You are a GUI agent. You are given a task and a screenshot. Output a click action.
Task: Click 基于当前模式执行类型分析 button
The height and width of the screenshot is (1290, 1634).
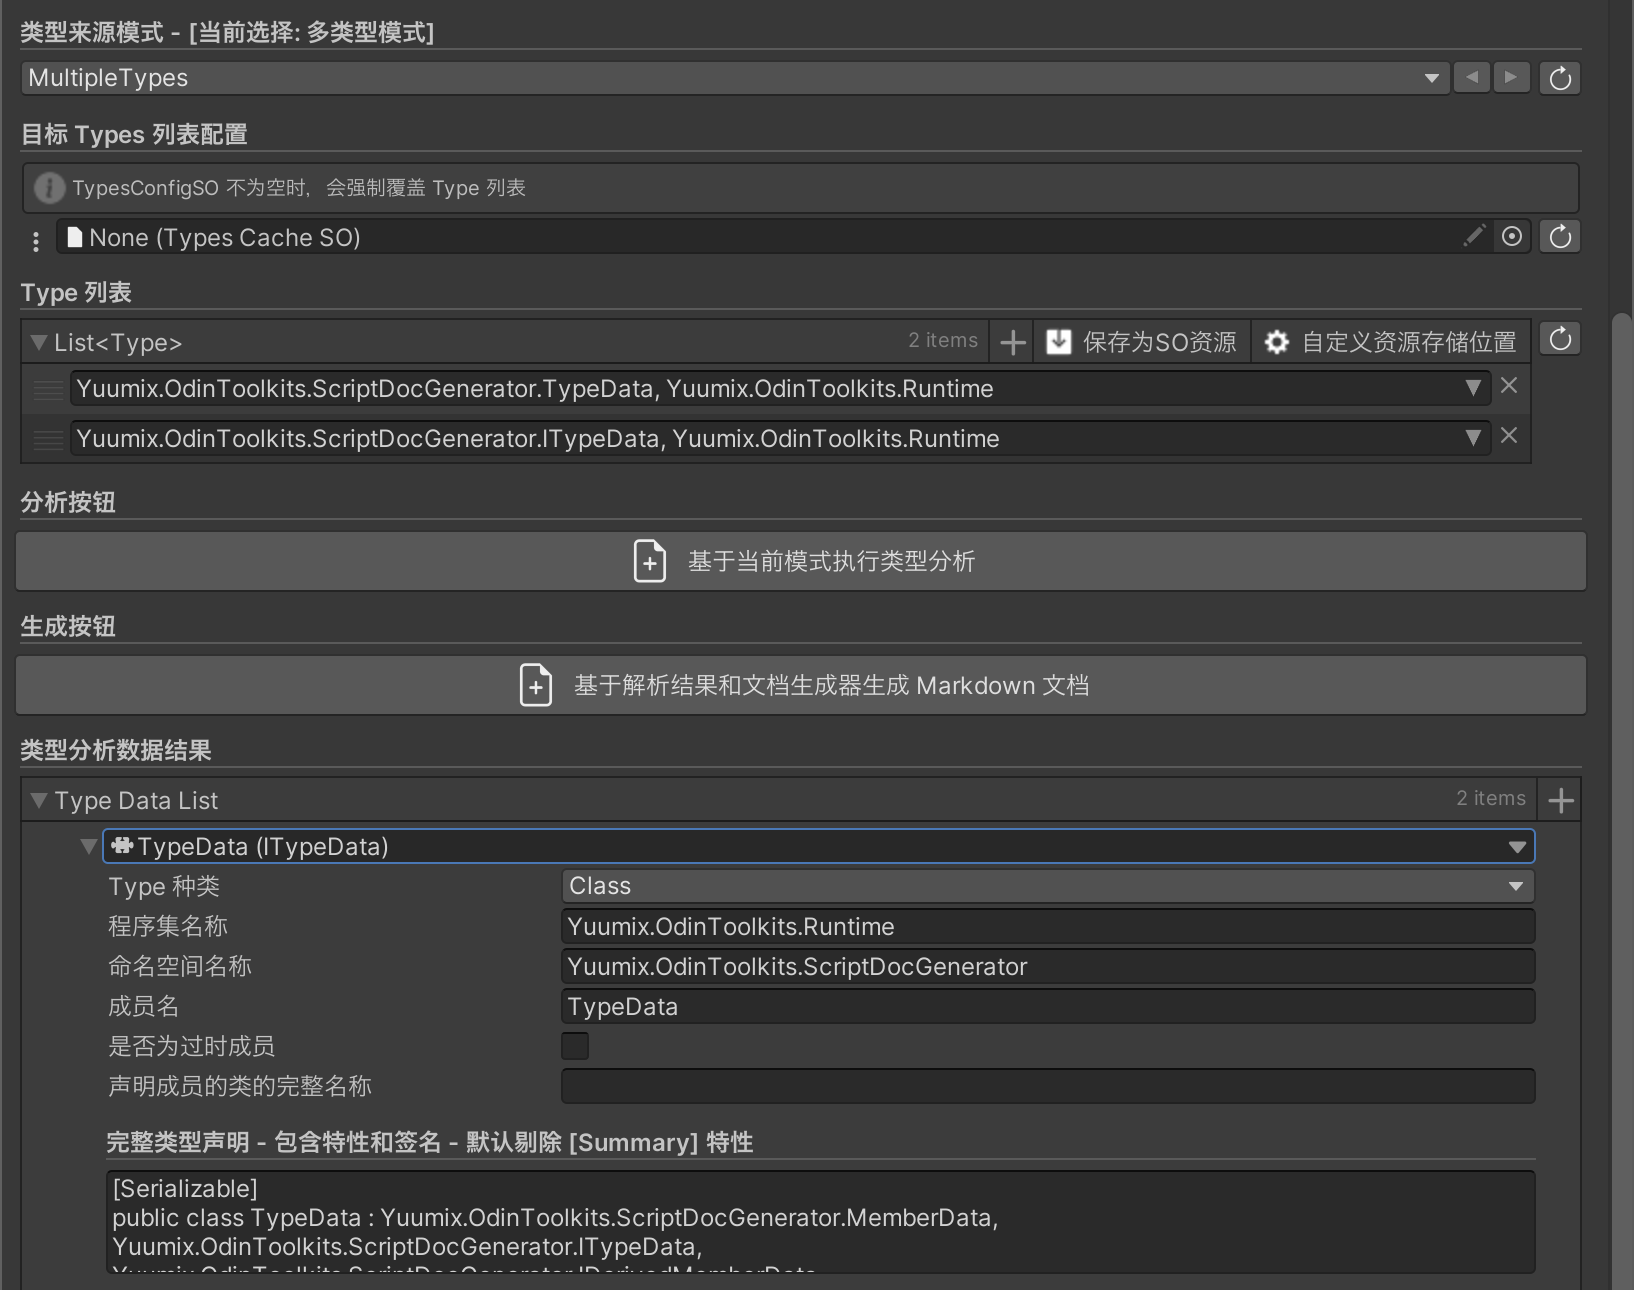tap(801, 561)
